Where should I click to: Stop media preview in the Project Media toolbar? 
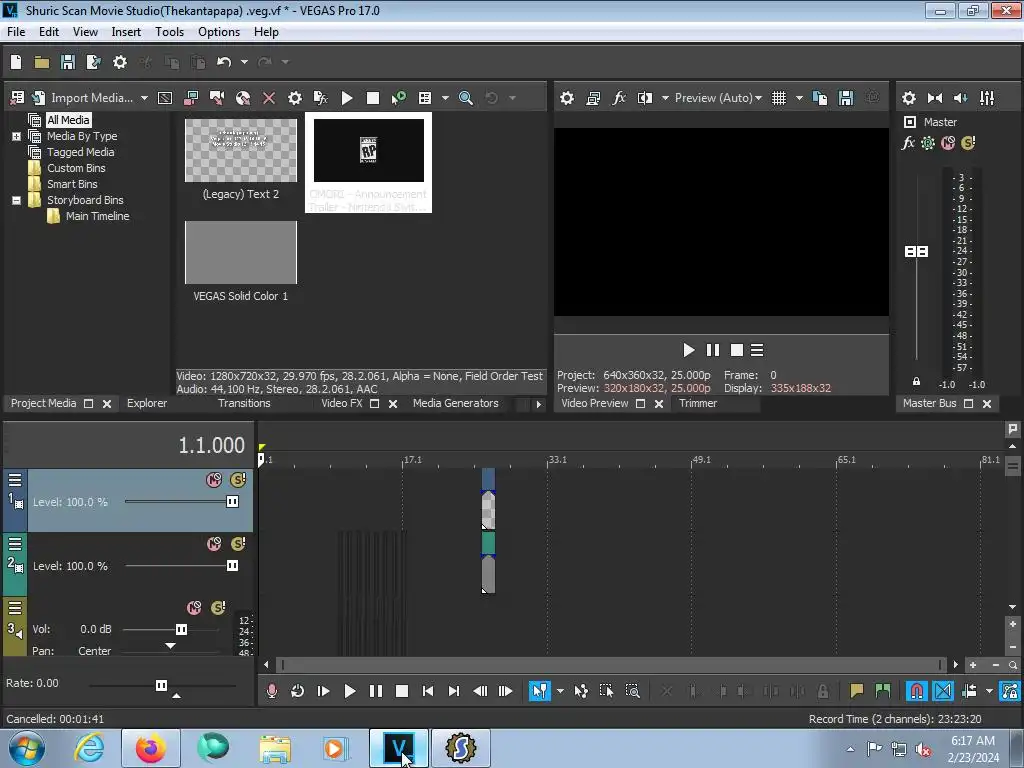(x=373, y=98)
